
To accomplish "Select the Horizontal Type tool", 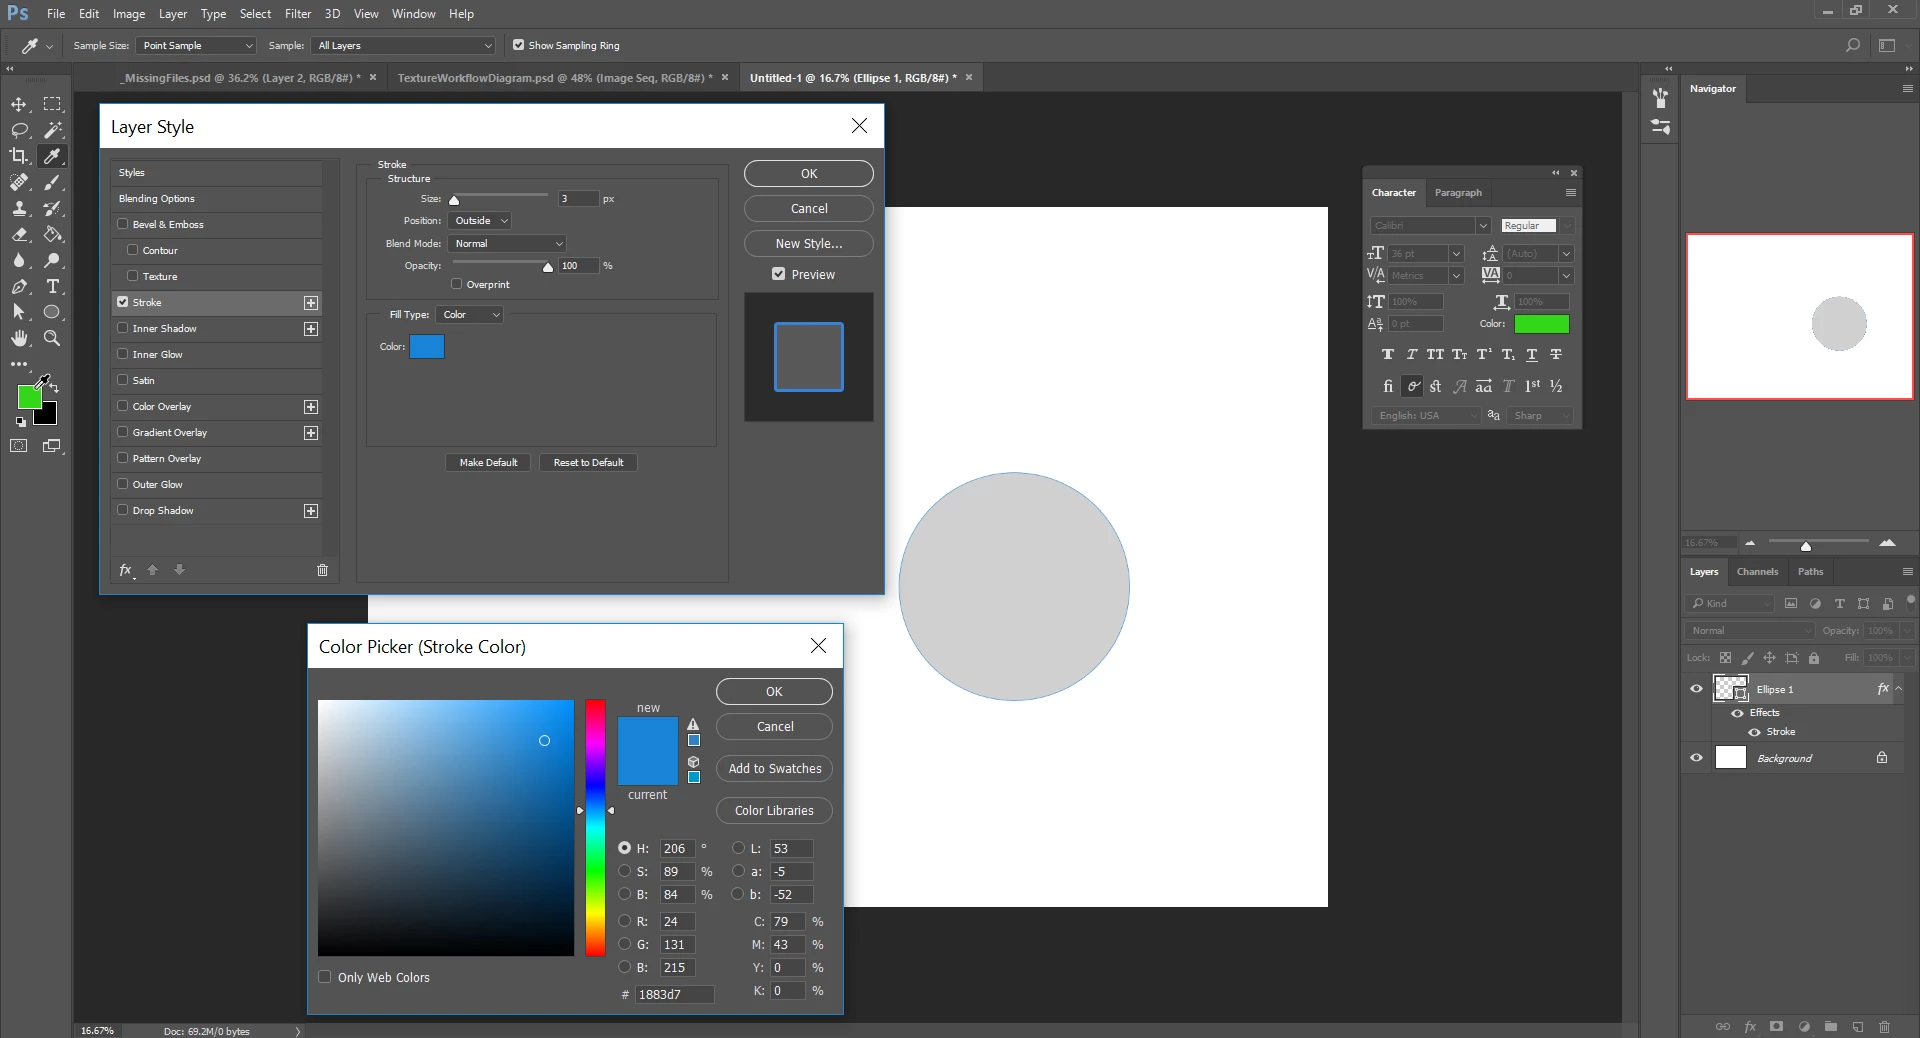I will pyautogui.click(x=53, y=286).
